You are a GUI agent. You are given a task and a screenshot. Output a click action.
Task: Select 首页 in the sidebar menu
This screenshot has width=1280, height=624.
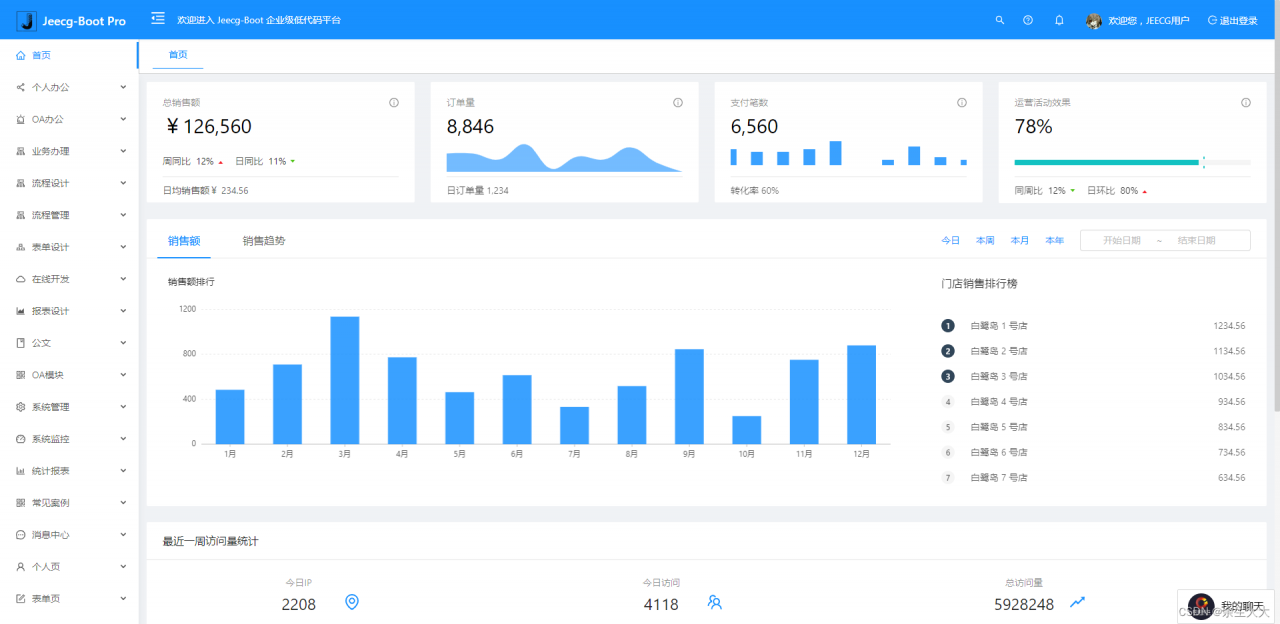pos(69,55)
